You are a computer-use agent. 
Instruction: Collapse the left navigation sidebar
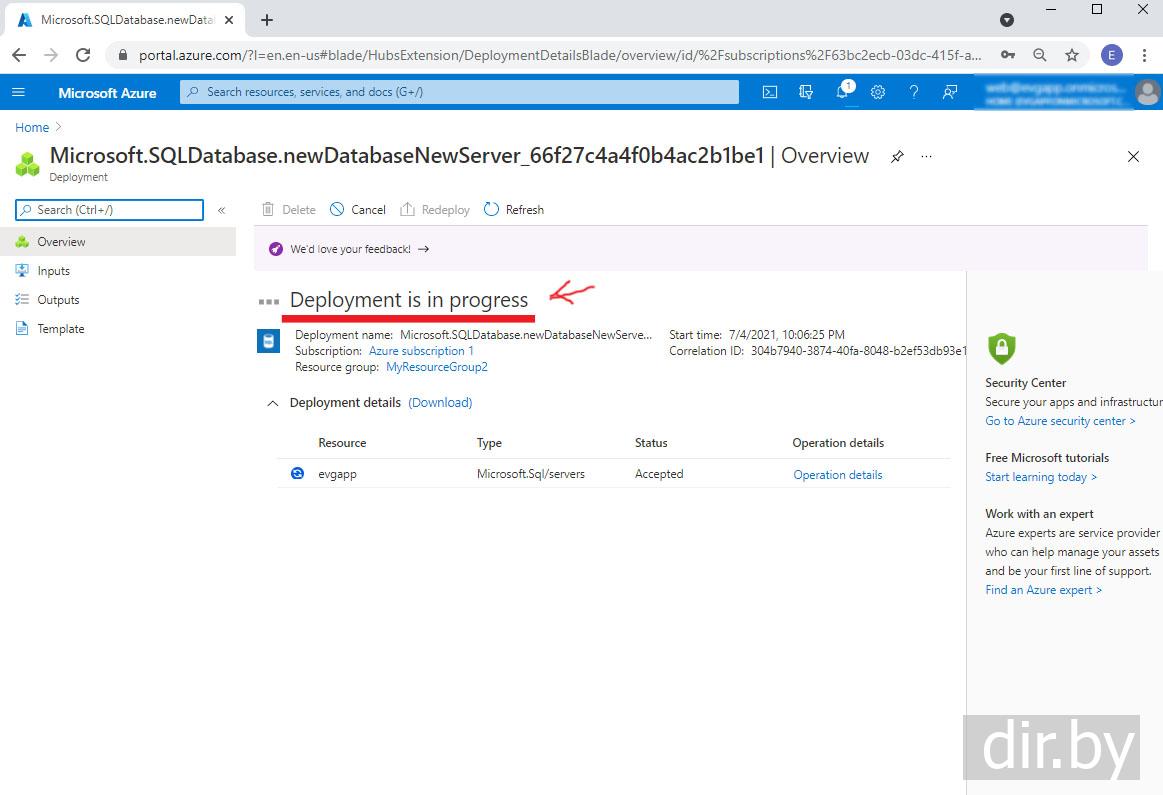pos(222,210)
